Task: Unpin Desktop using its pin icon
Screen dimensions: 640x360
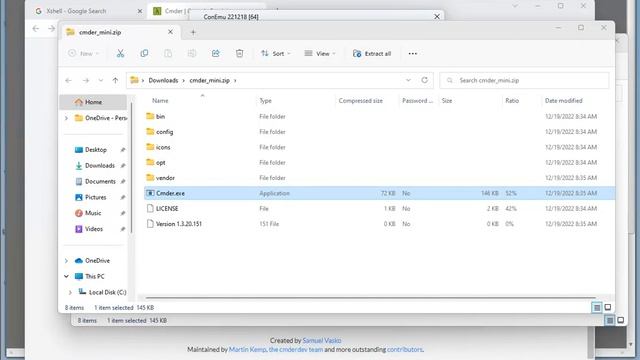Action: pos(122,150)
